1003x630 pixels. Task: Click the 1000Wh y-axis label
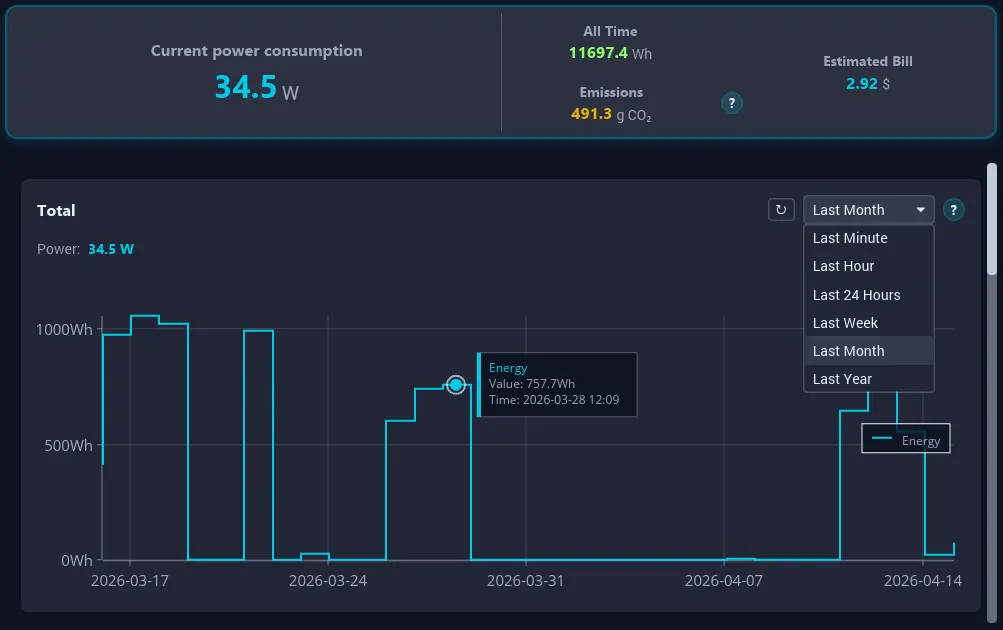click(64, 329)
